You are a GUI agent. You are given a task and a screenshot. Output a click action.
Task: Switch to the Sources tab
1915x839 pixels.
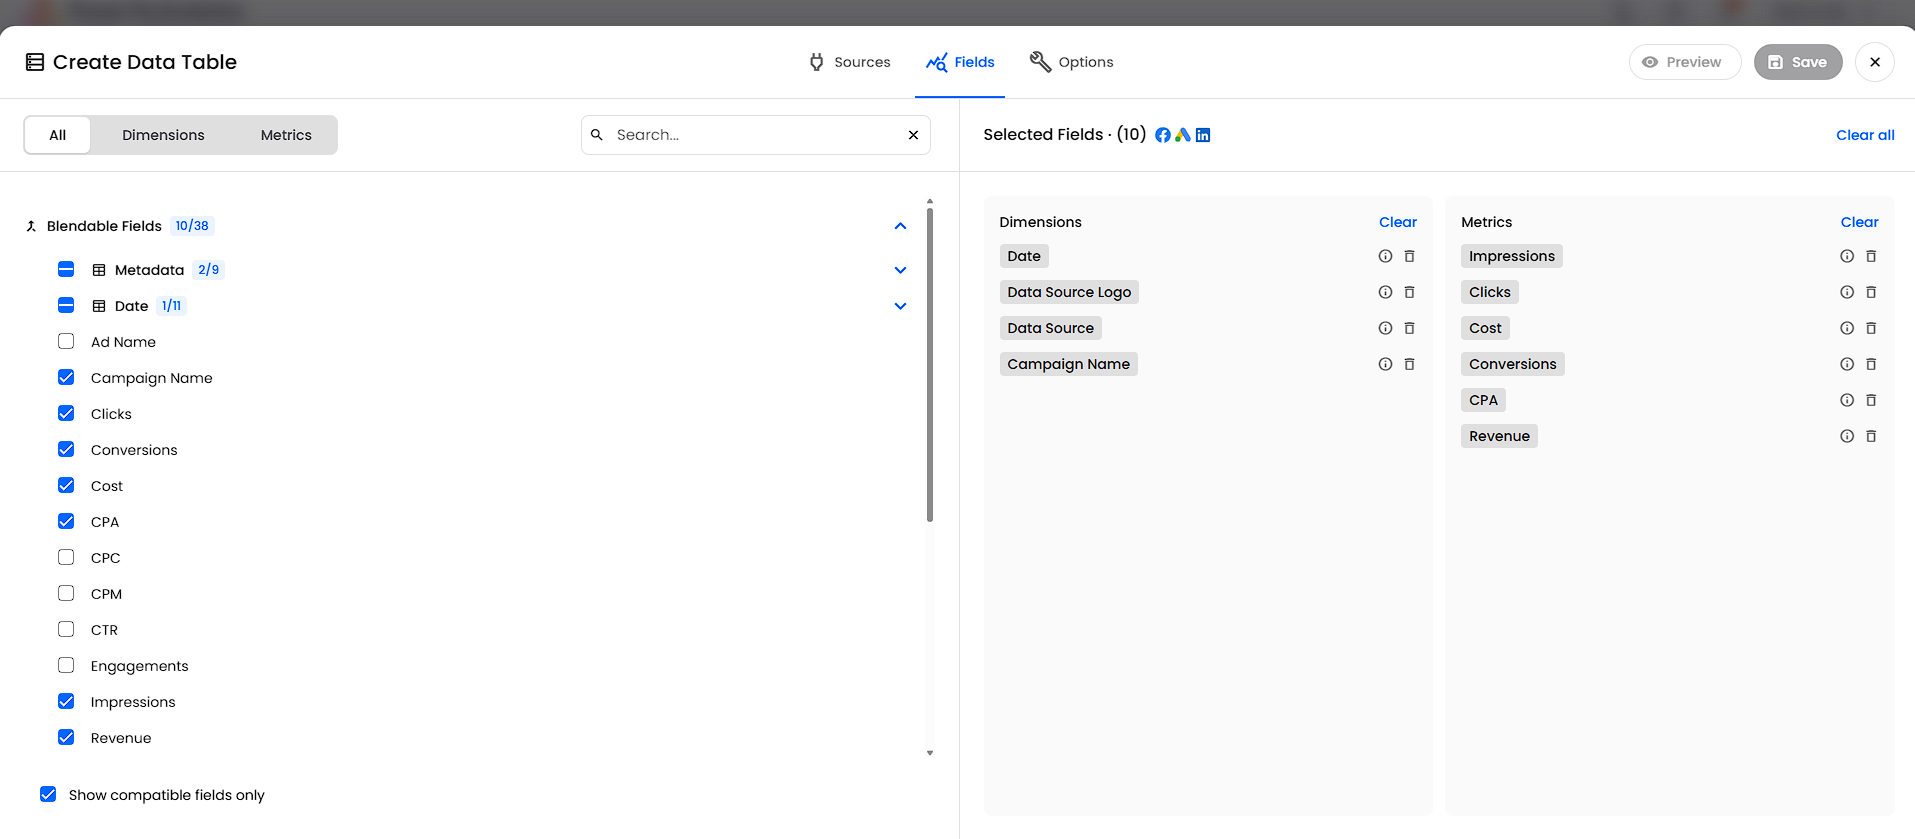coord(850,62)
